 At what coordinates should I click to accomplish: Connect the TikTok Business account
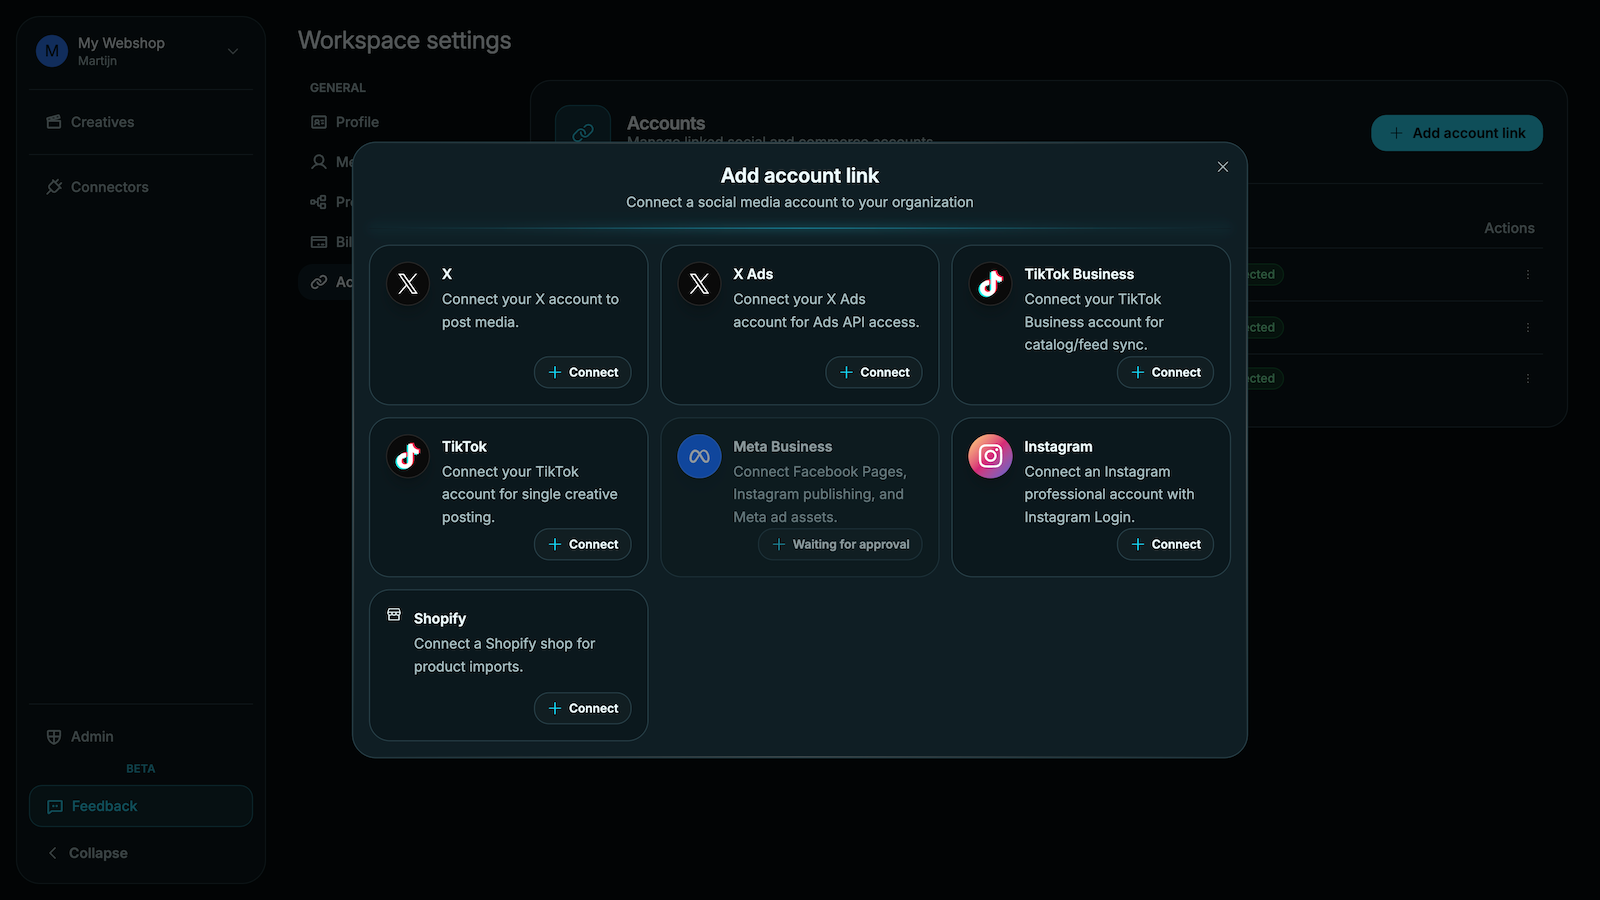1165,372
